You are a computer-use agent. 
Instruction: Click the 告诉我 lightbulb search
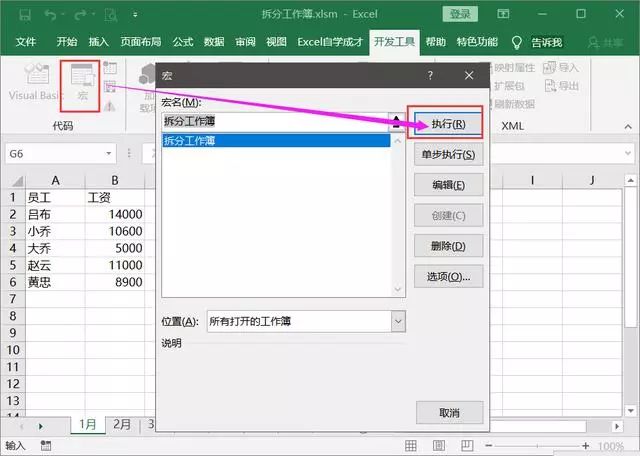point(537,42)
